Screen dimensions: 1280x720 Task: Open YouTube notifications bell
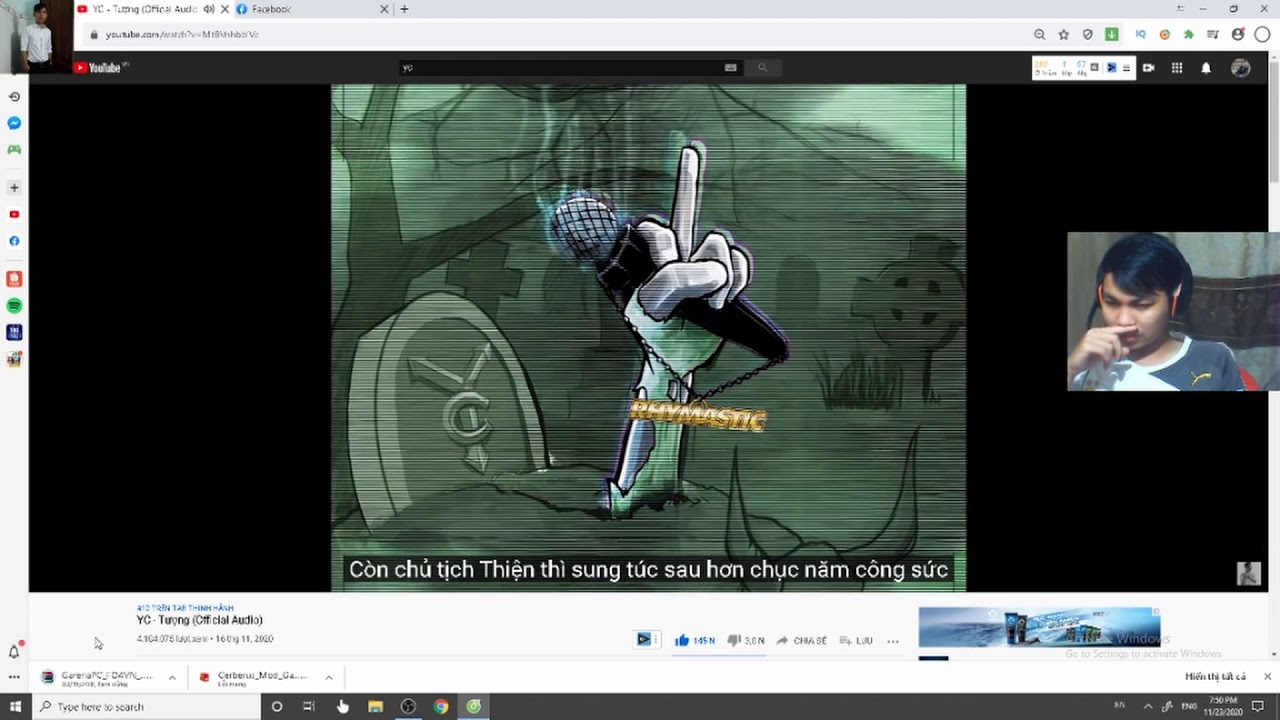point(1206,68)
